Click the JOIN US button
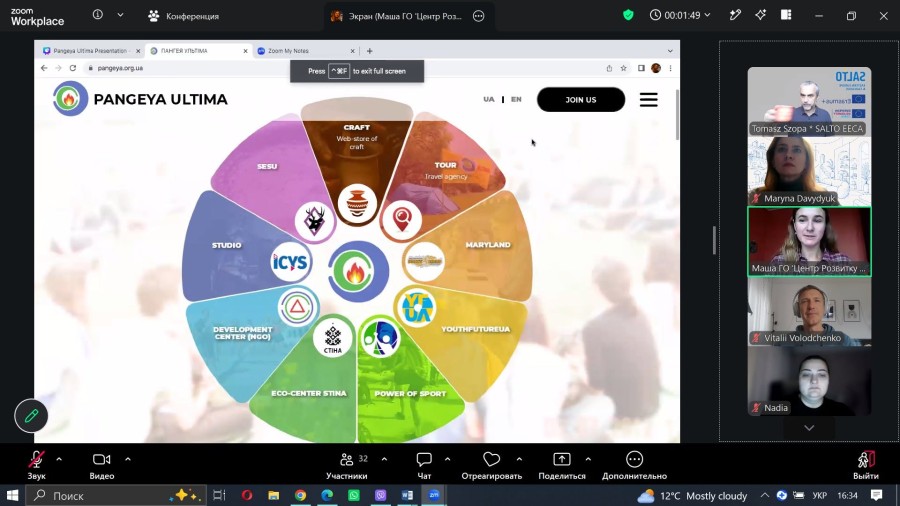Screen dimensions: 900x506 pos(581,99)
